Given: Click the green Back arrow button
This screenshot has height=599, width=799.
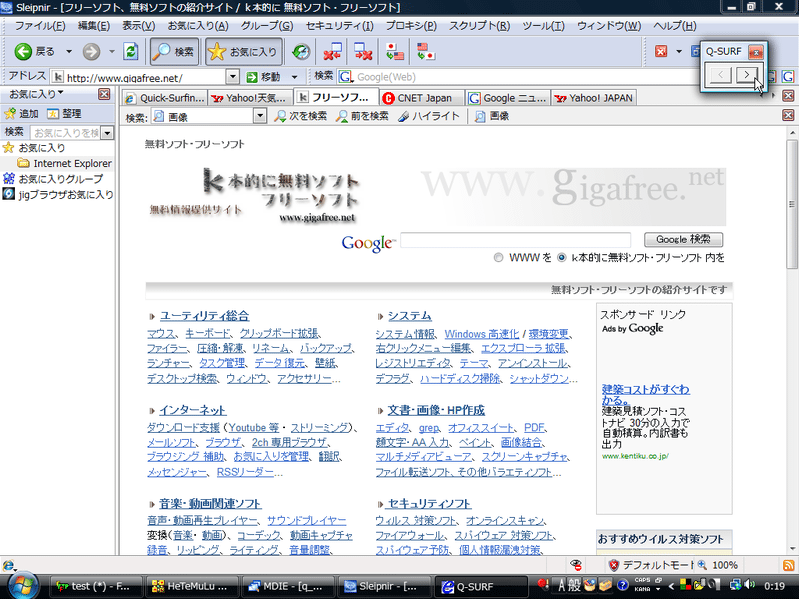Looking at the screenshot, I should point(23,51).
